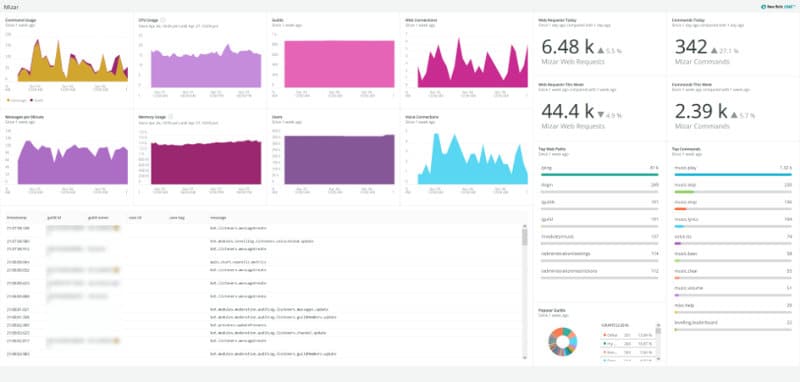The height and width of the screenshot is (382, 800).
Task: Click the Top Web Paths row valued 112
Action: (x=599, y=273)
